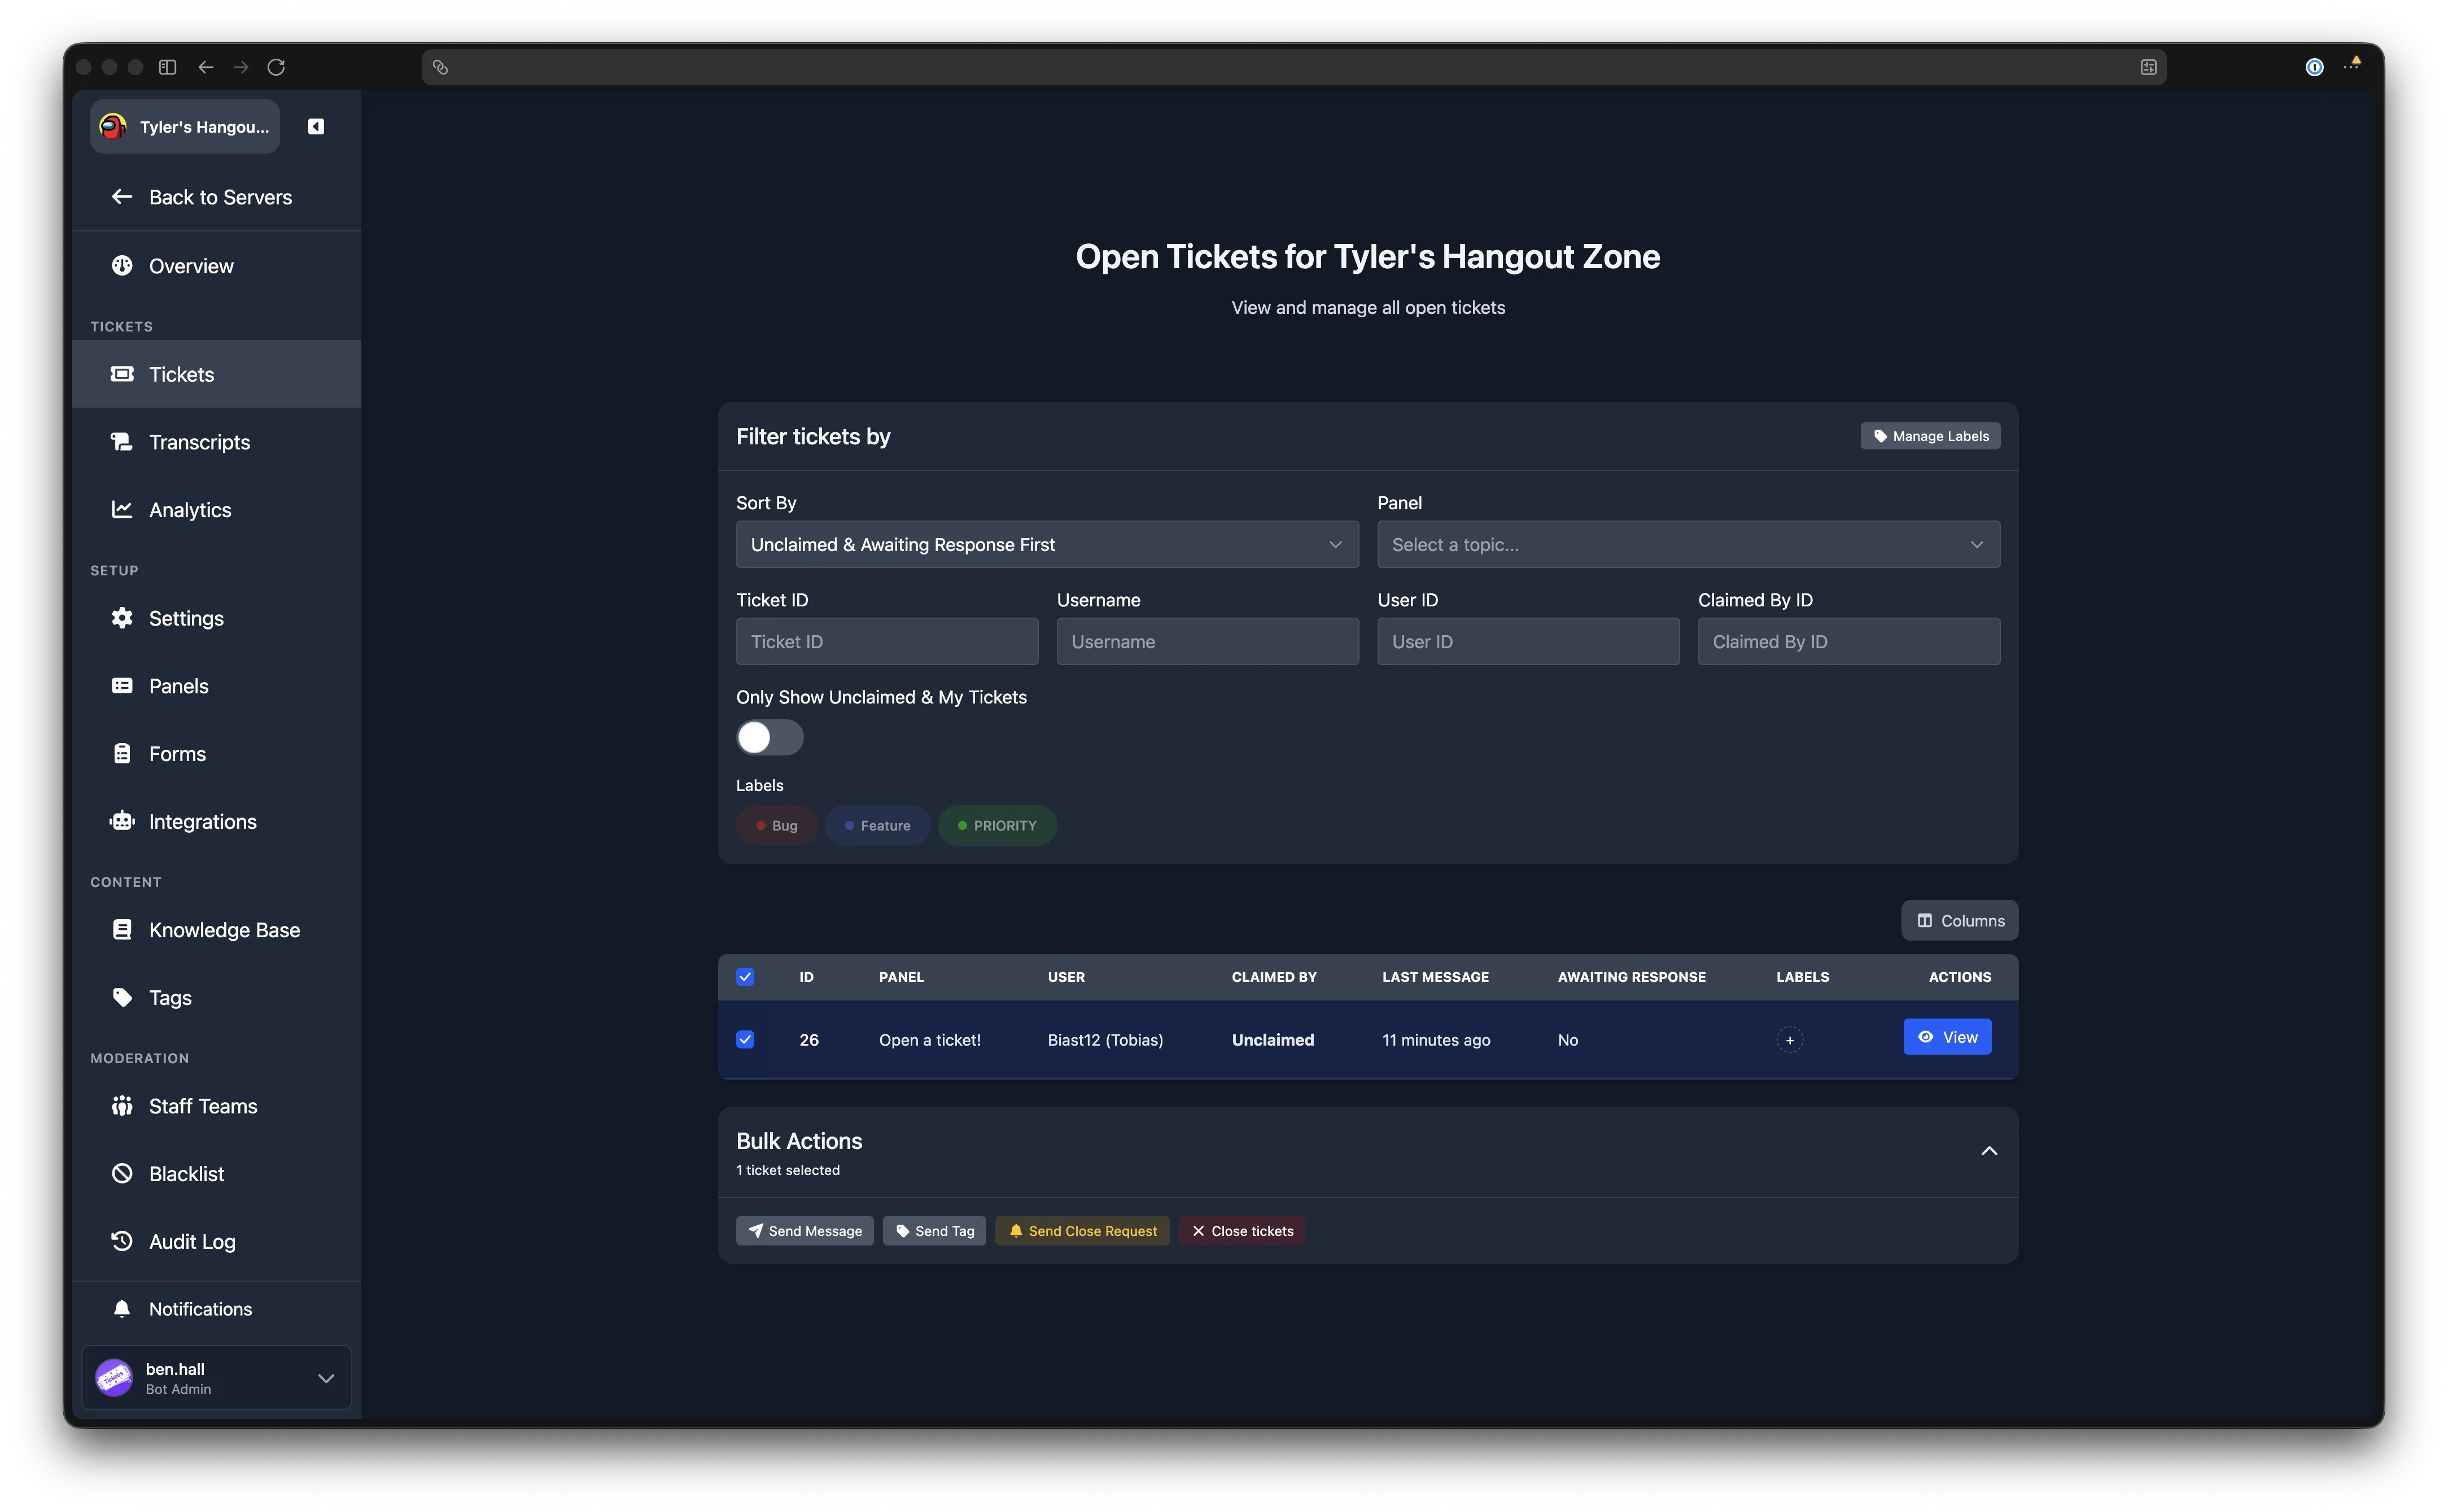Image resolution: width=2448 pixels, height=1512 pixels.
Task: Collapse the Bulk Actions section chevron
Action: (x=1989, y=1152)
